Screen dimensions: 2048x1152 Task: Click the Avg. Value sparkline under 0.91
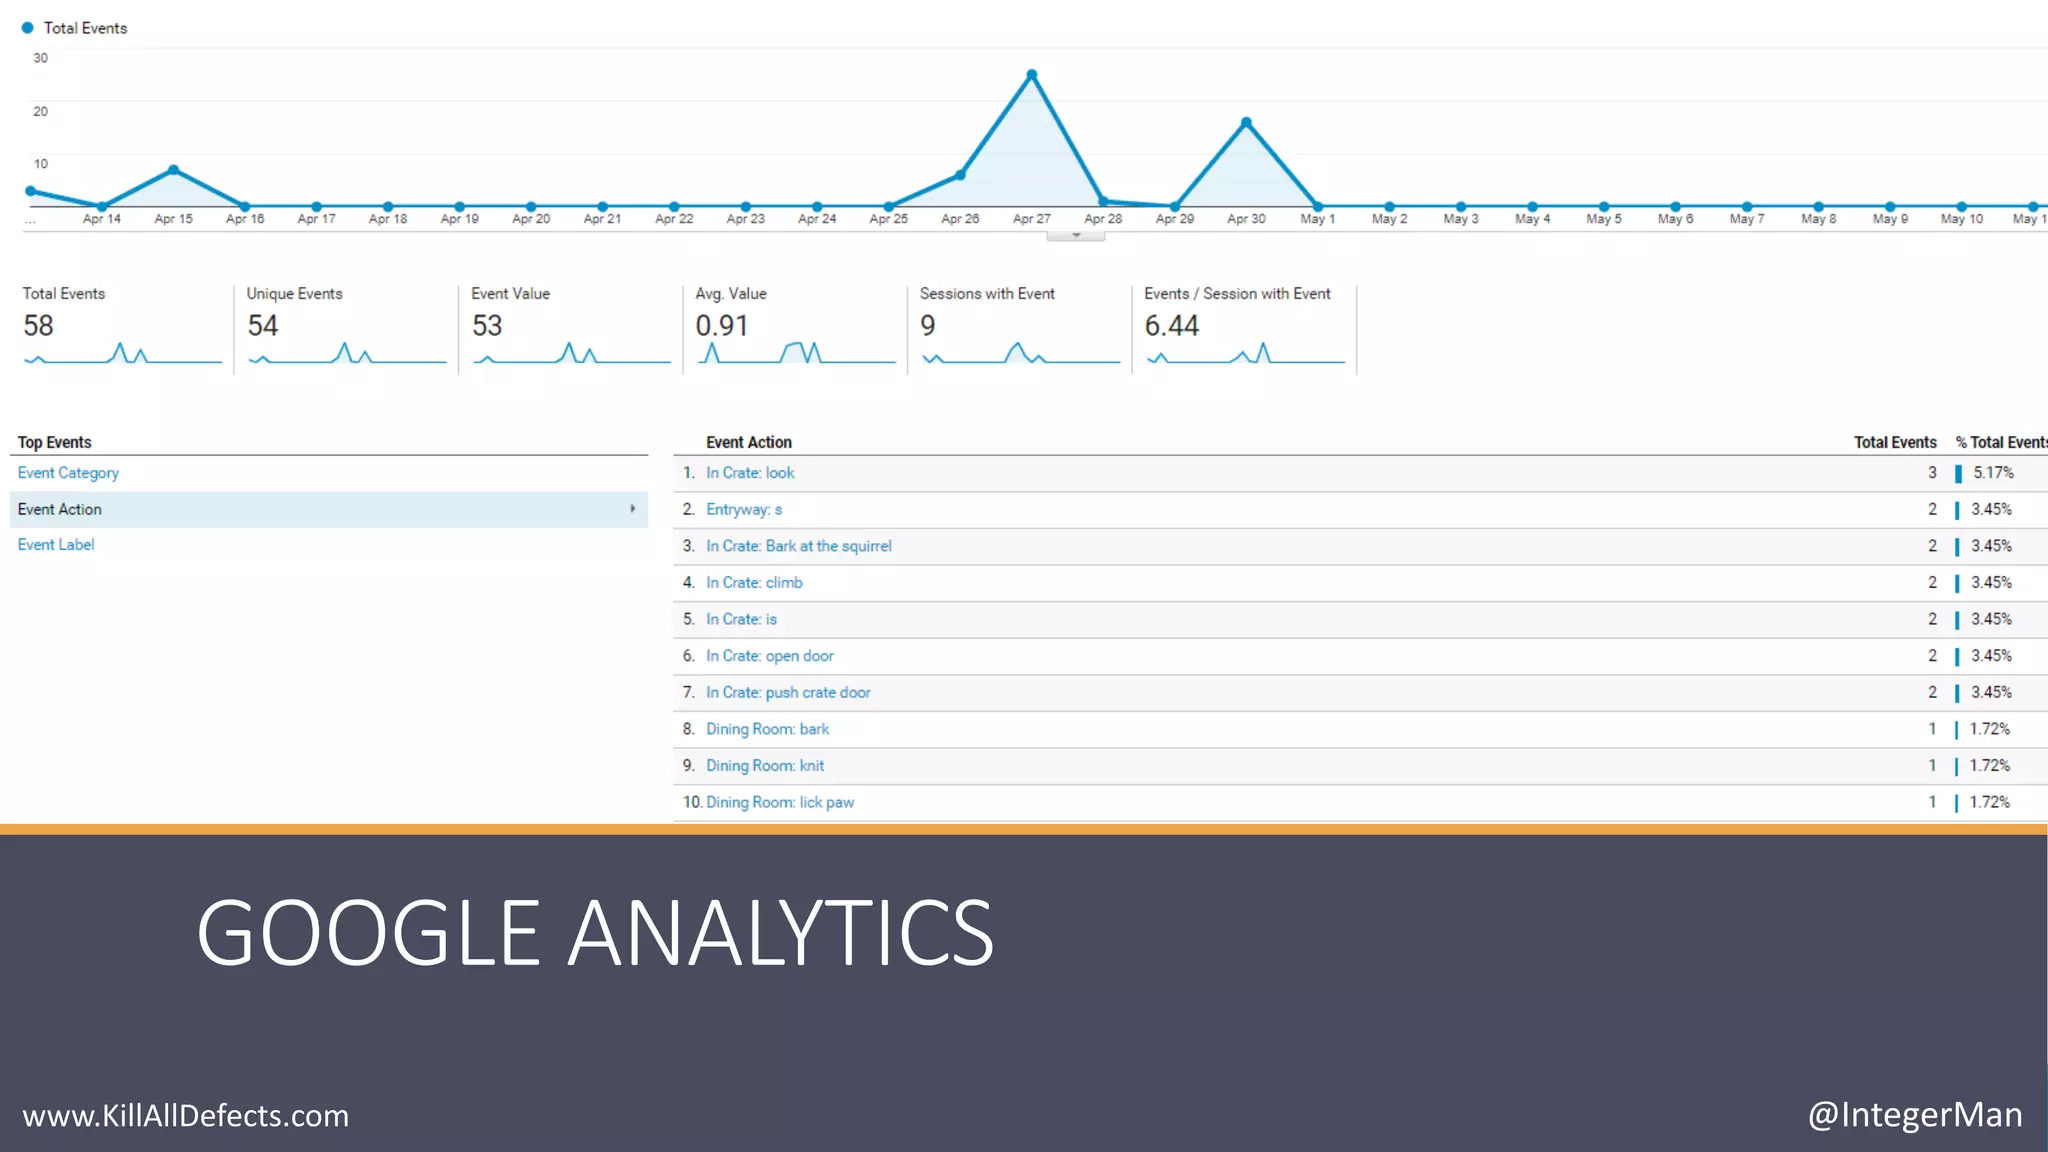796,353
